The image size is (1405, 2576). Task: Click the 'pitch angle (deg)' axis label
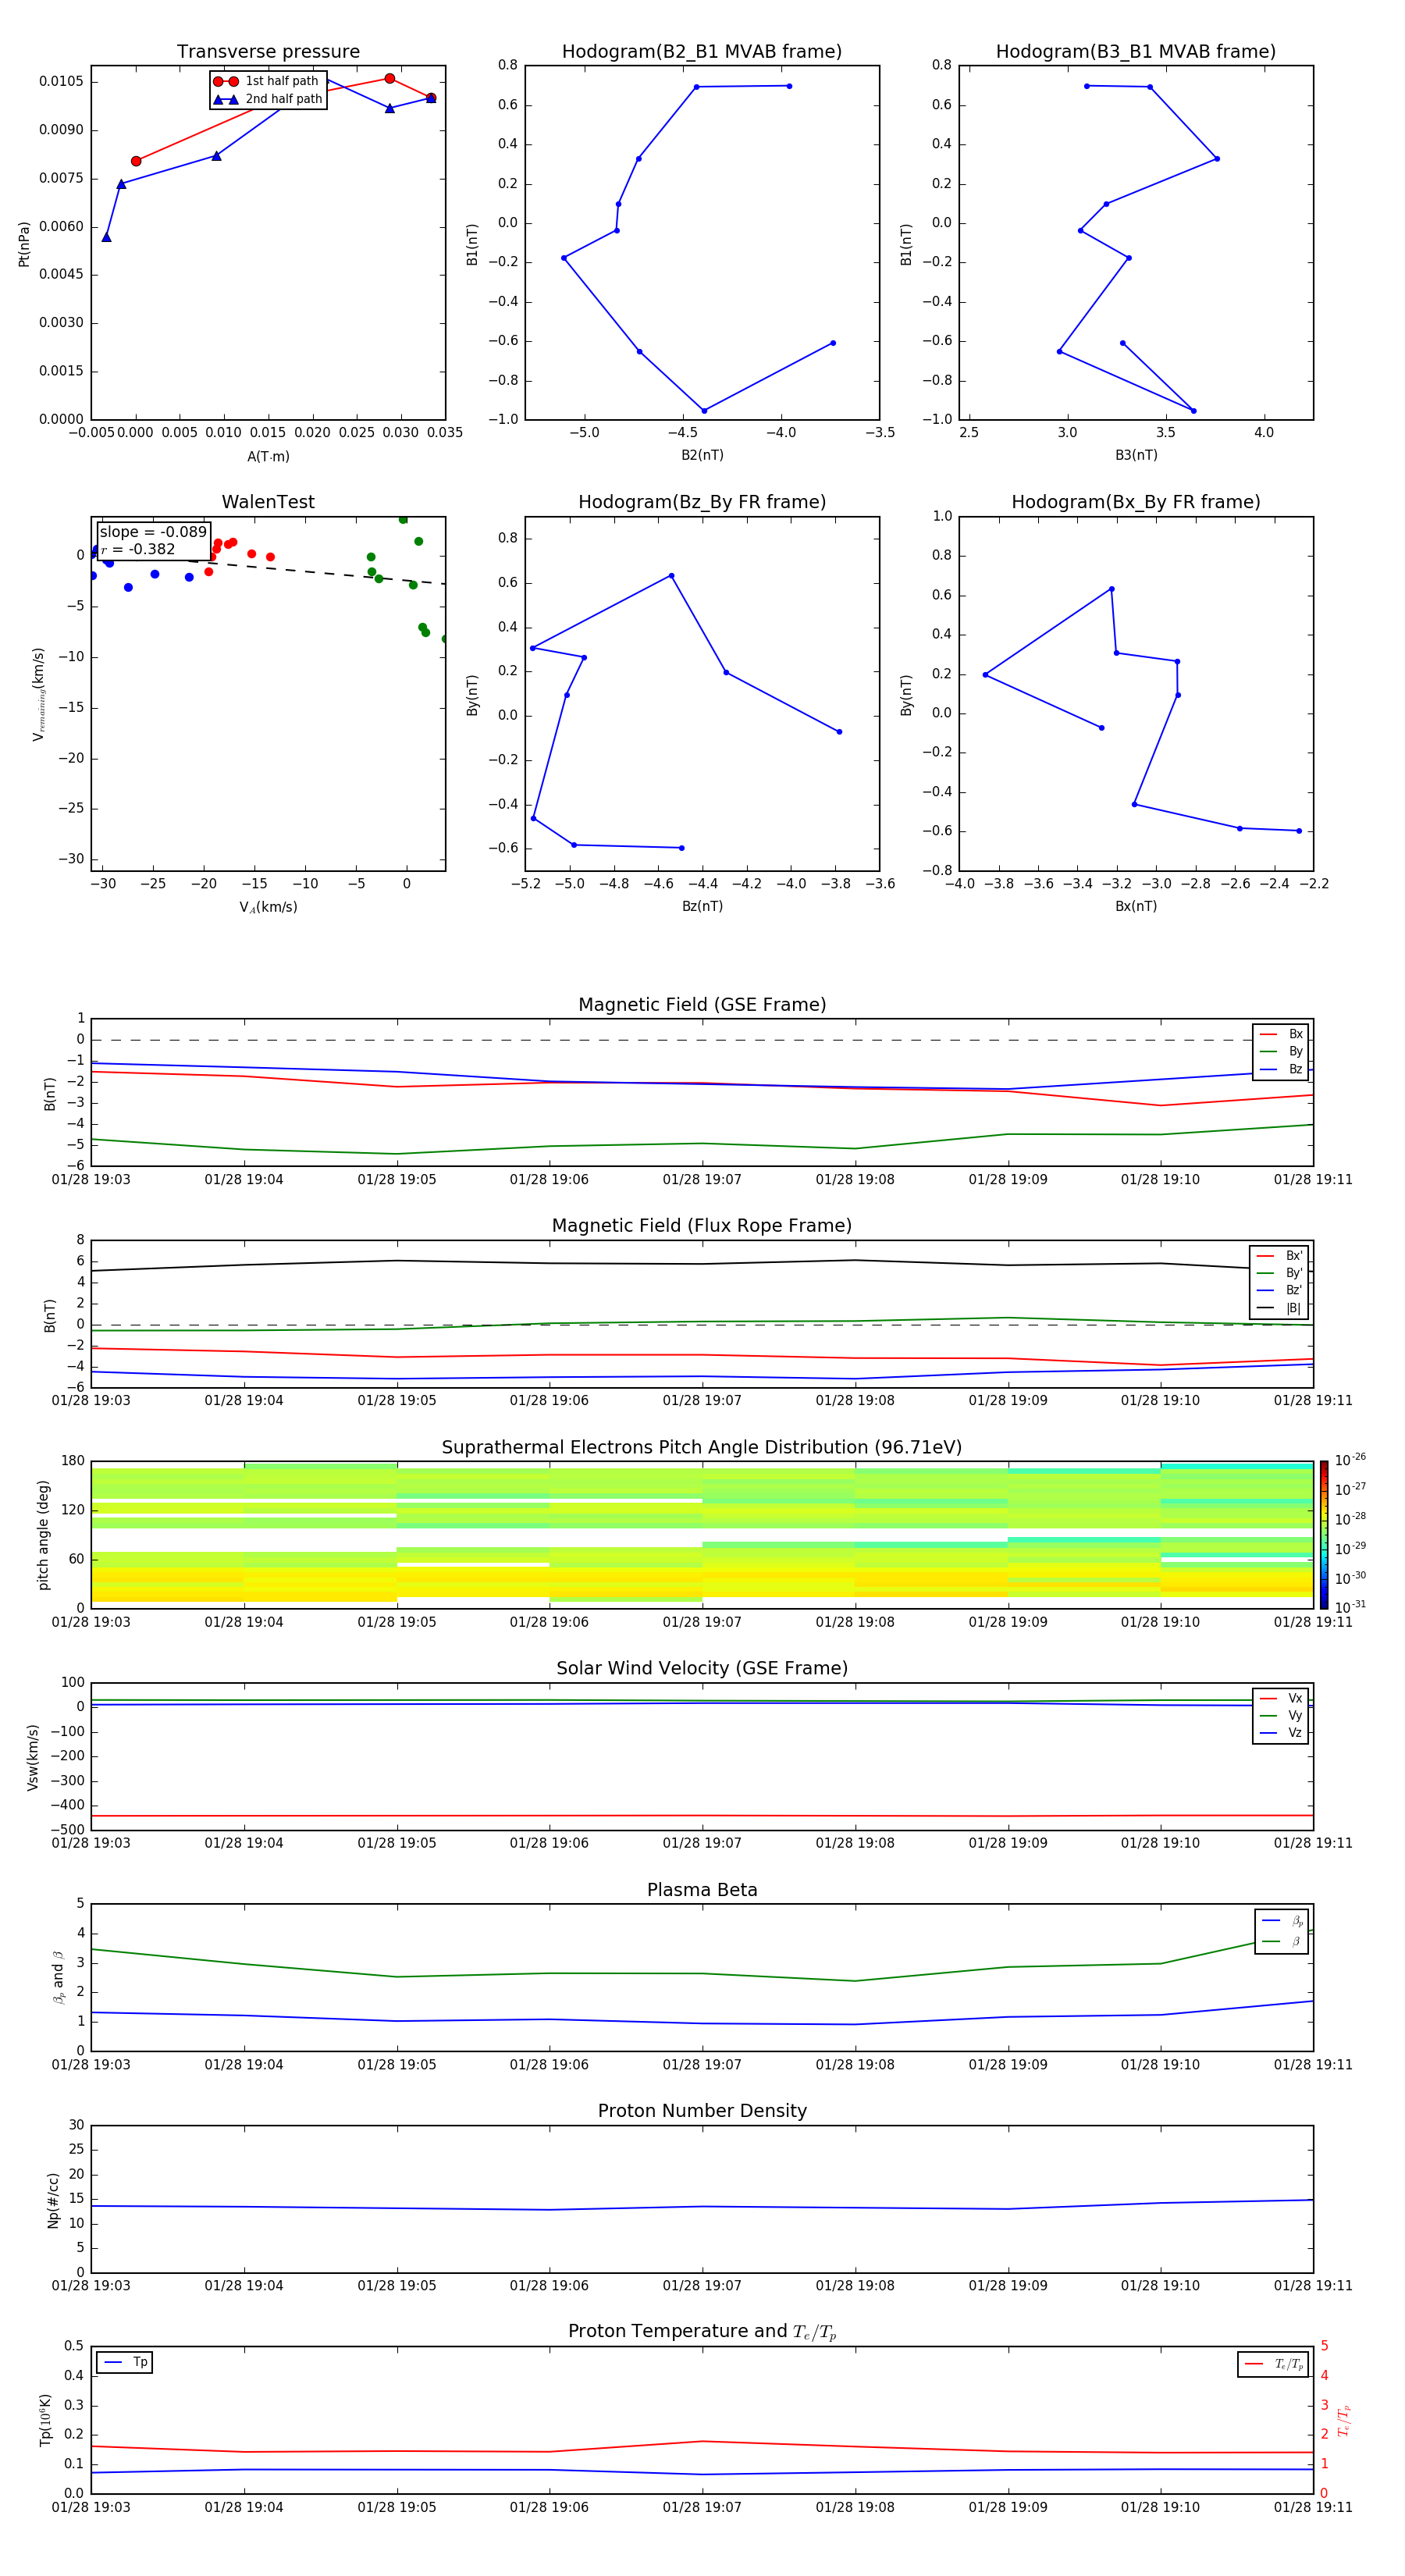43,1534
